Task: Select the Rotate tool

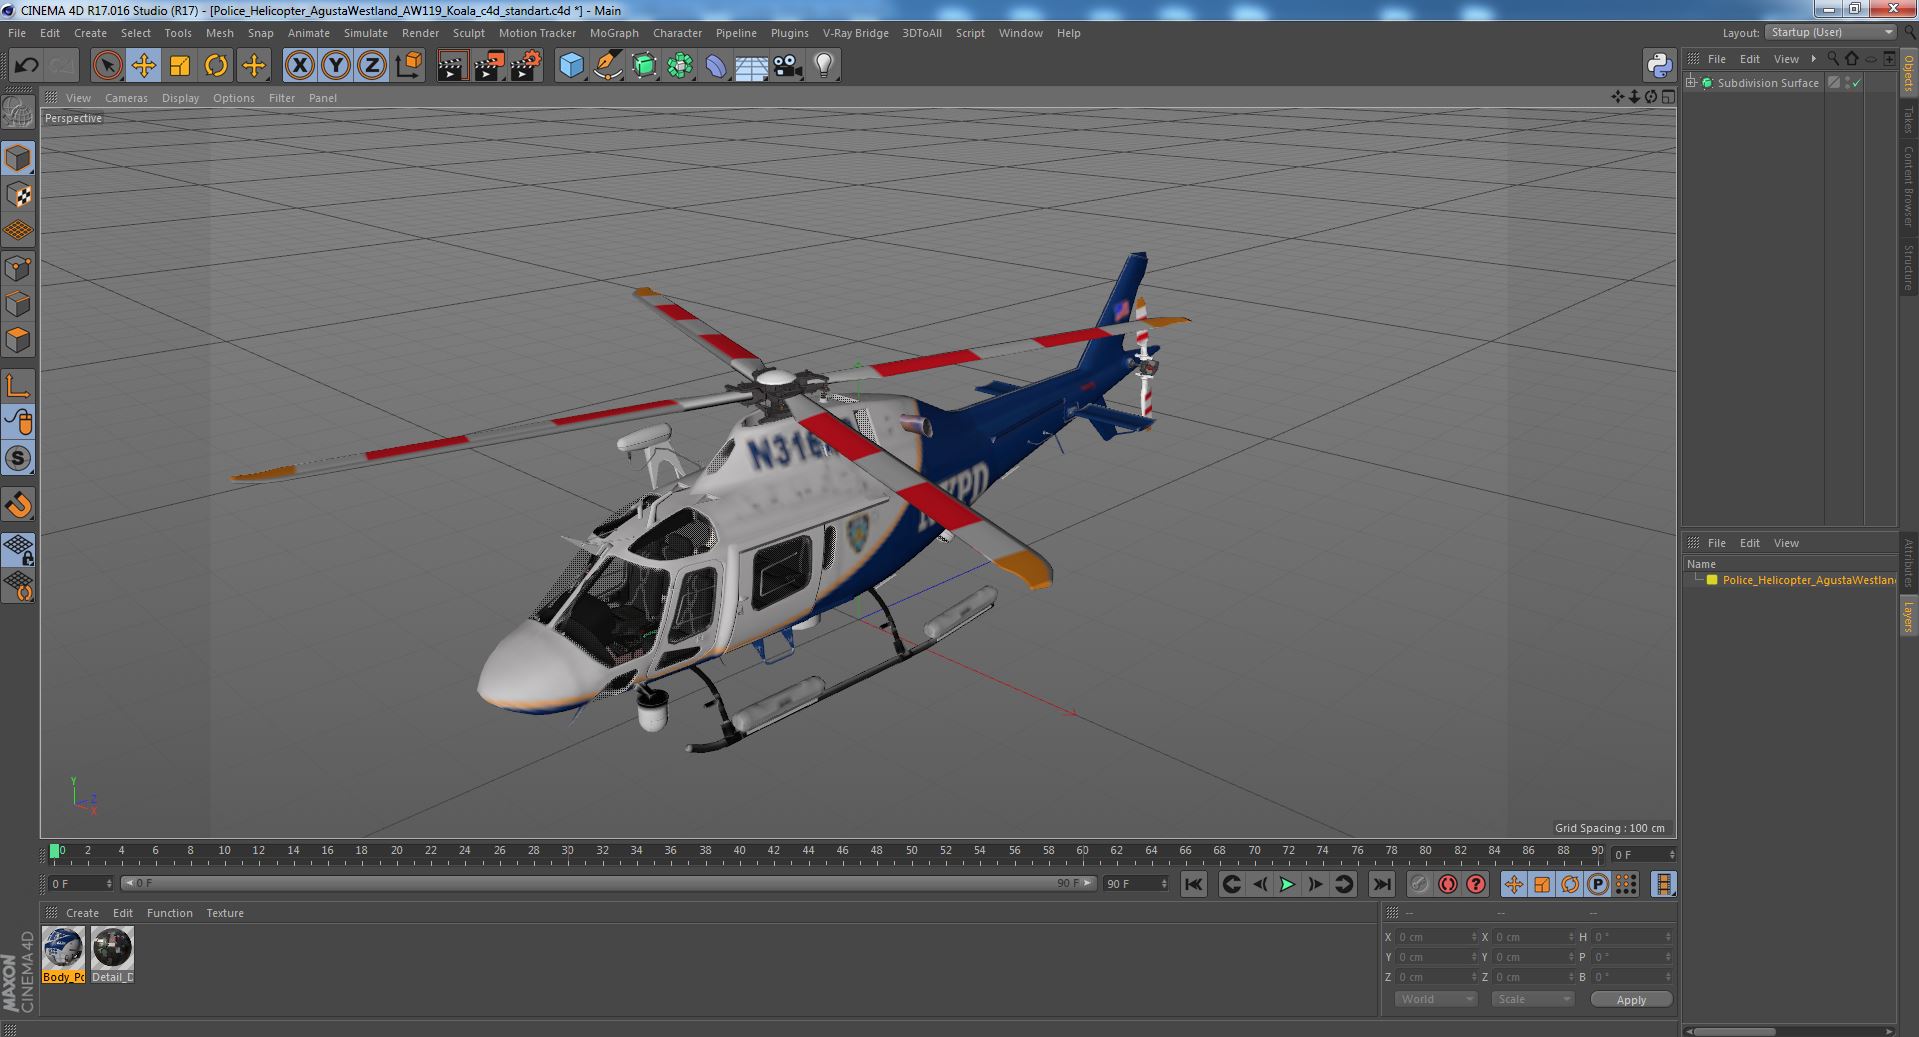Action: (216, 66)
